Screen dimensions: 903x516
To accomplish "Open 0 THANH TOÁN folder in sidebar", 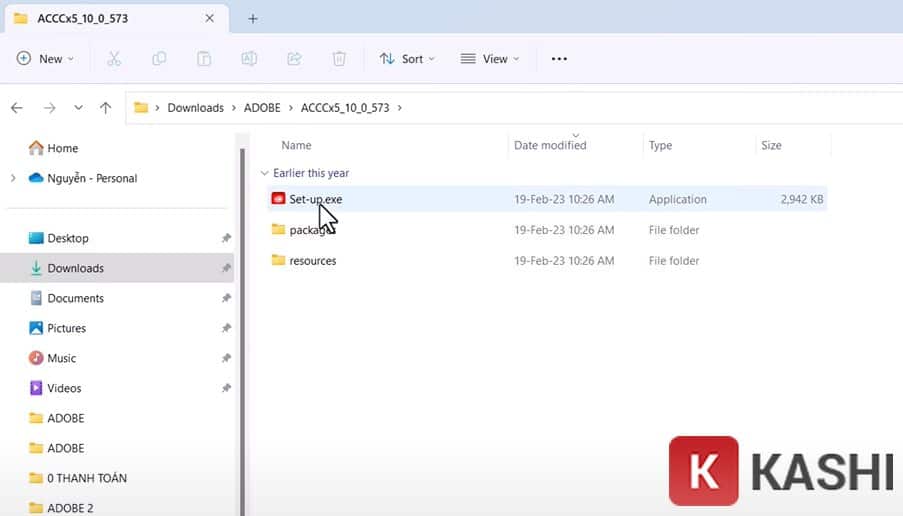I will [87, 477].
